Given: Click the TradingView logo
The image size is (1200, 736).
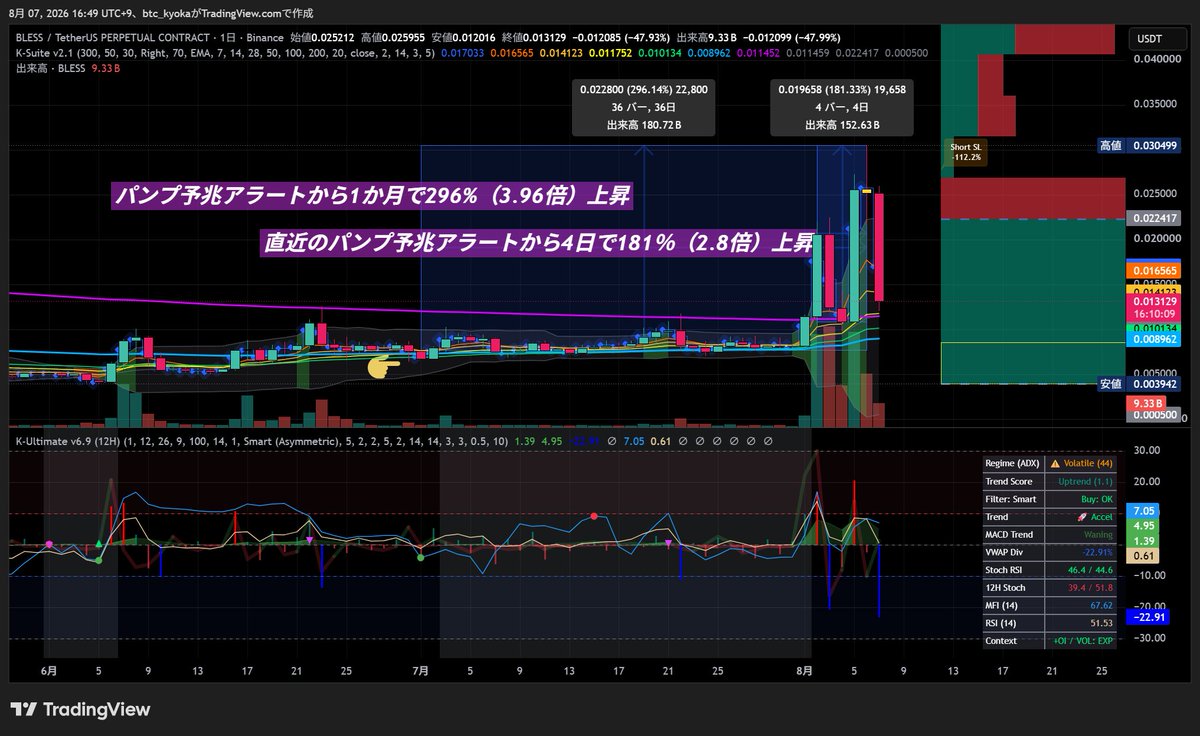Looking at the screenshot, I should coord(81,709).
